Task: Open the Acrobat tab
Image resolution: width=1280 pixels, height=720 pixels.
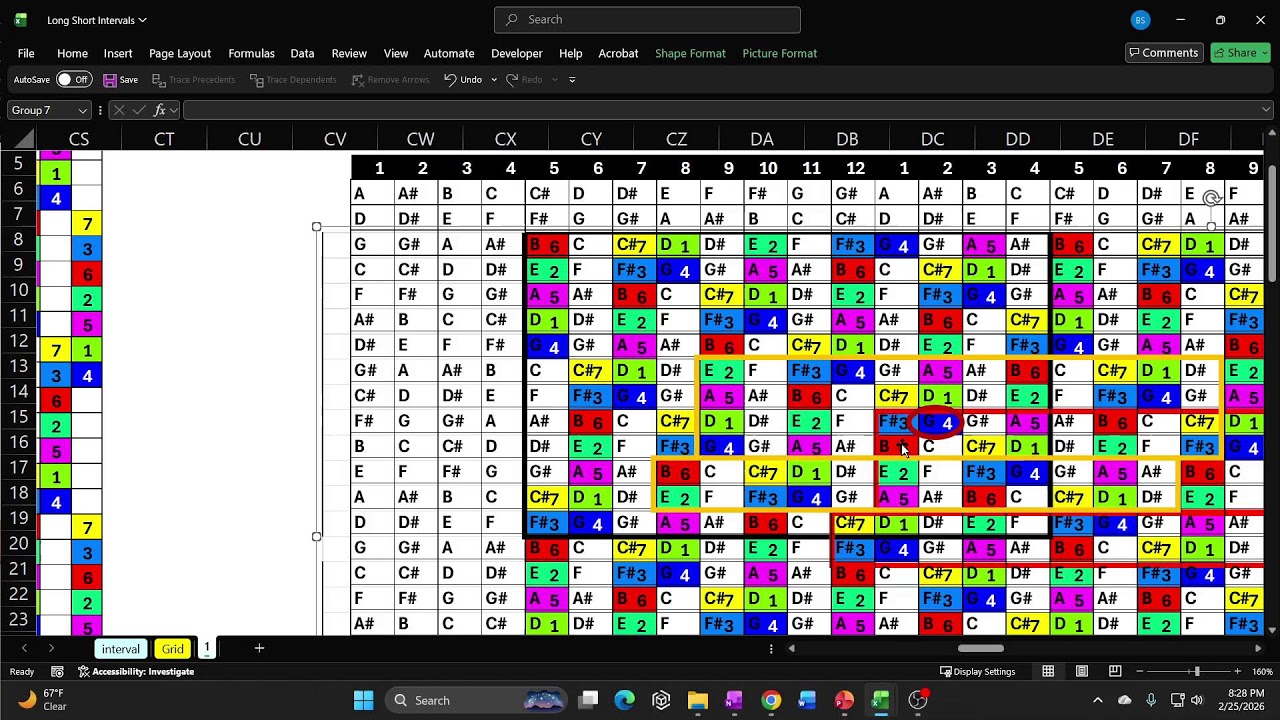Action: pos(618,53)
